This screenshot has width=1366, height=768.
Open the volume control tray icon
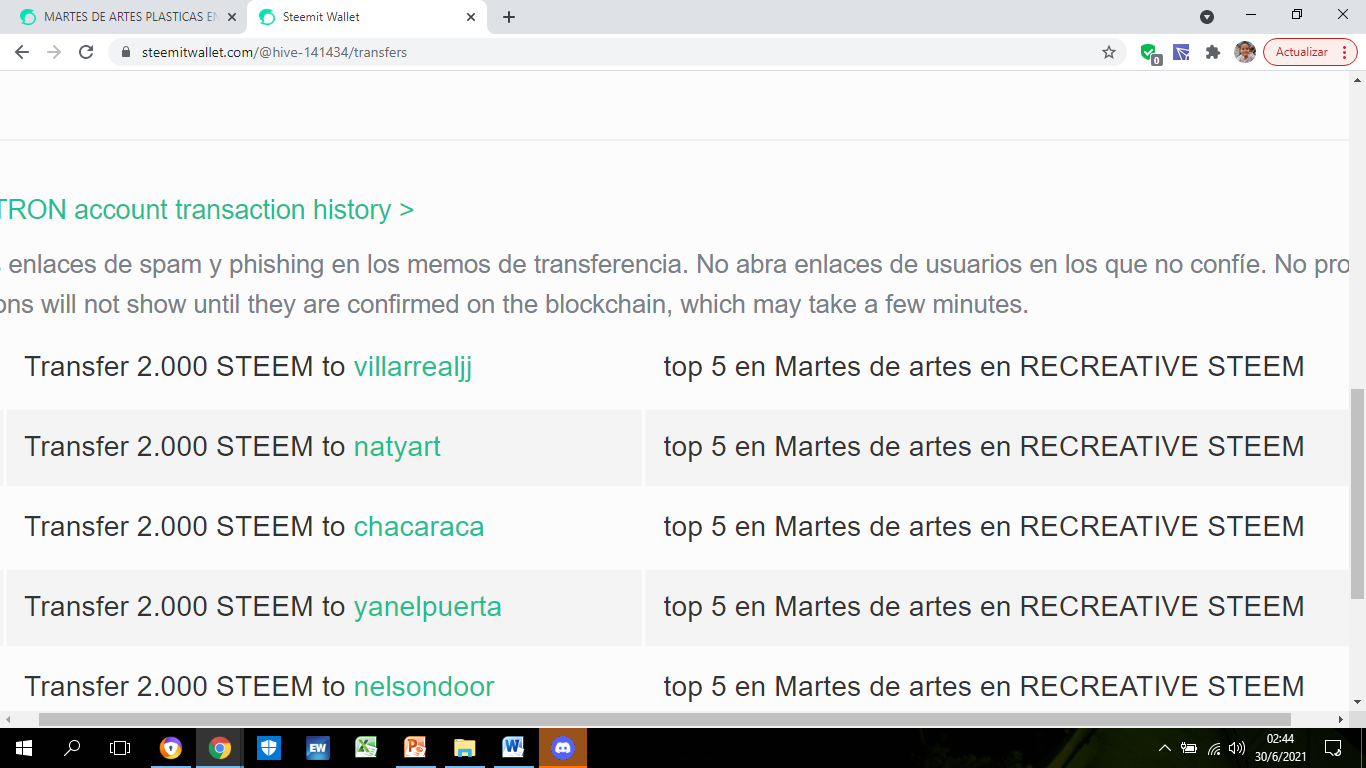[x=1238, y=748]
